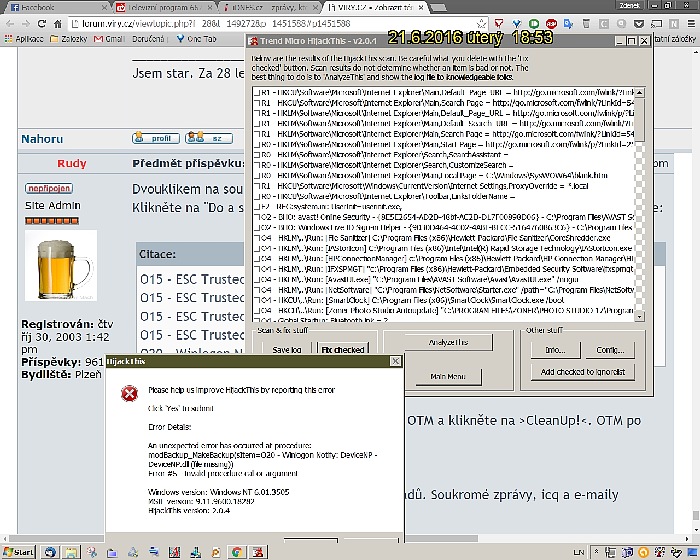Check the R1 ProxyOverride entry
Screen dimensions: 700x560
click(x=257, y=186)
